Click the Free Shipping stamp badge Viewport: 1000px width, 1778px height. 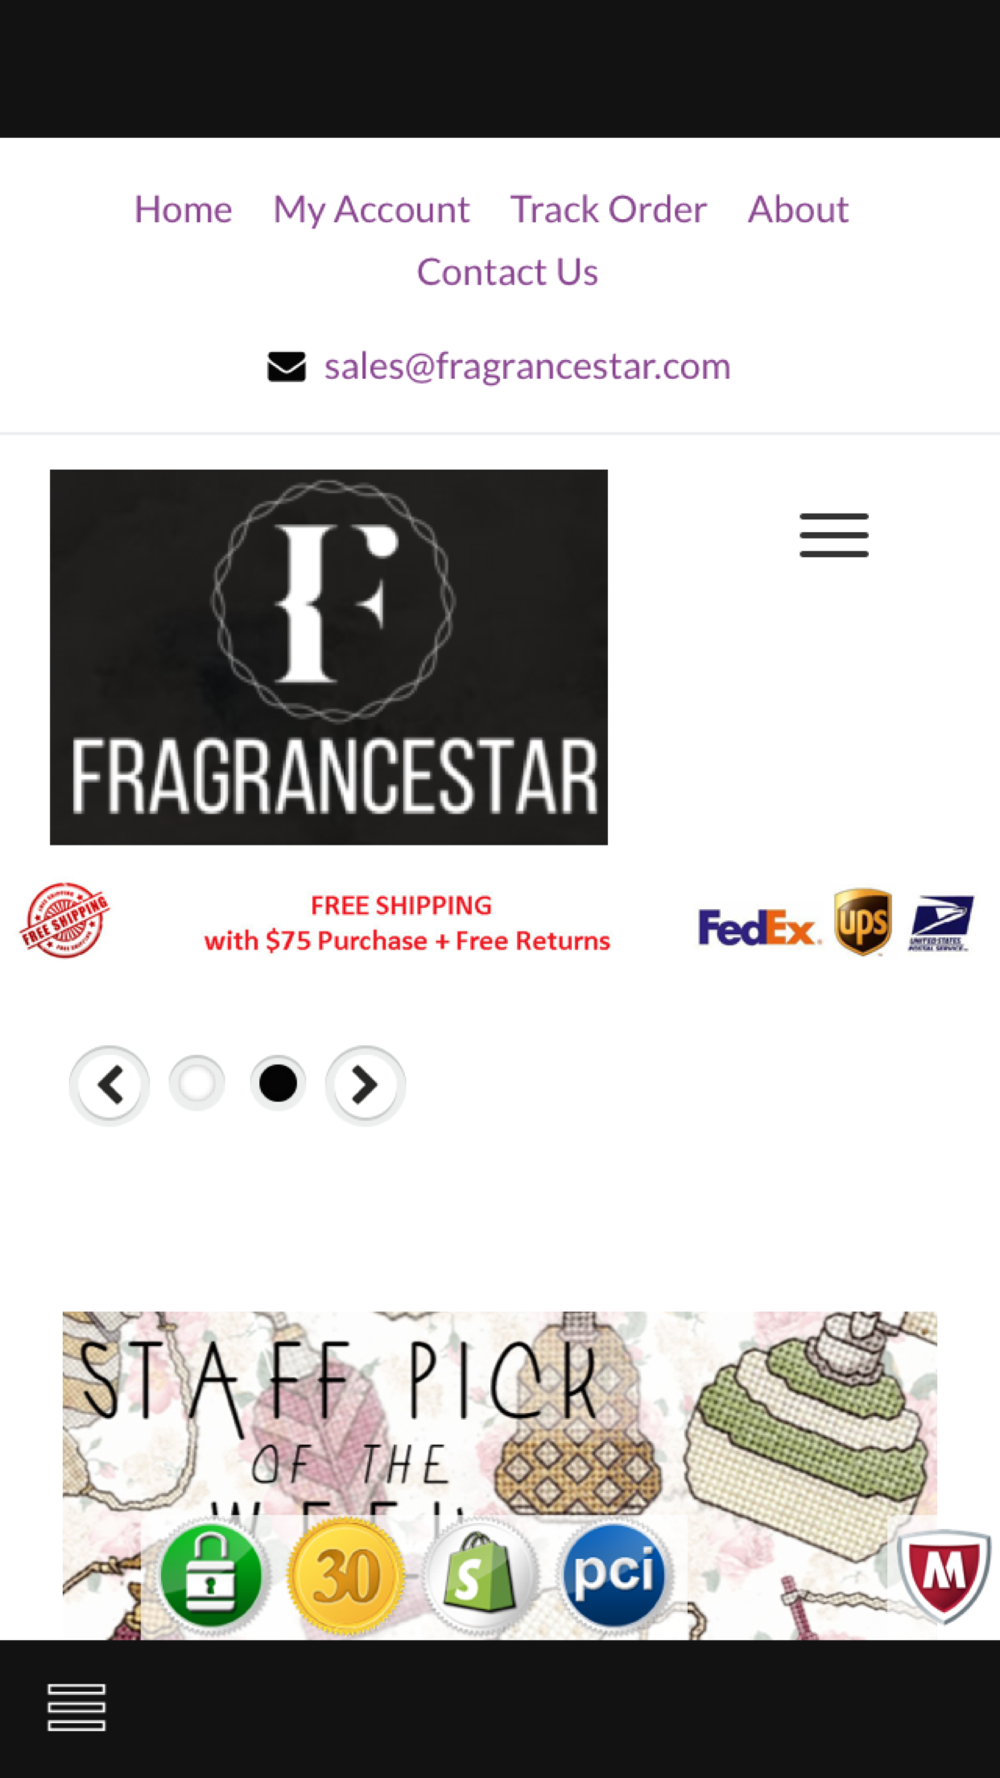pyautogui.click(x=65, y=920)
